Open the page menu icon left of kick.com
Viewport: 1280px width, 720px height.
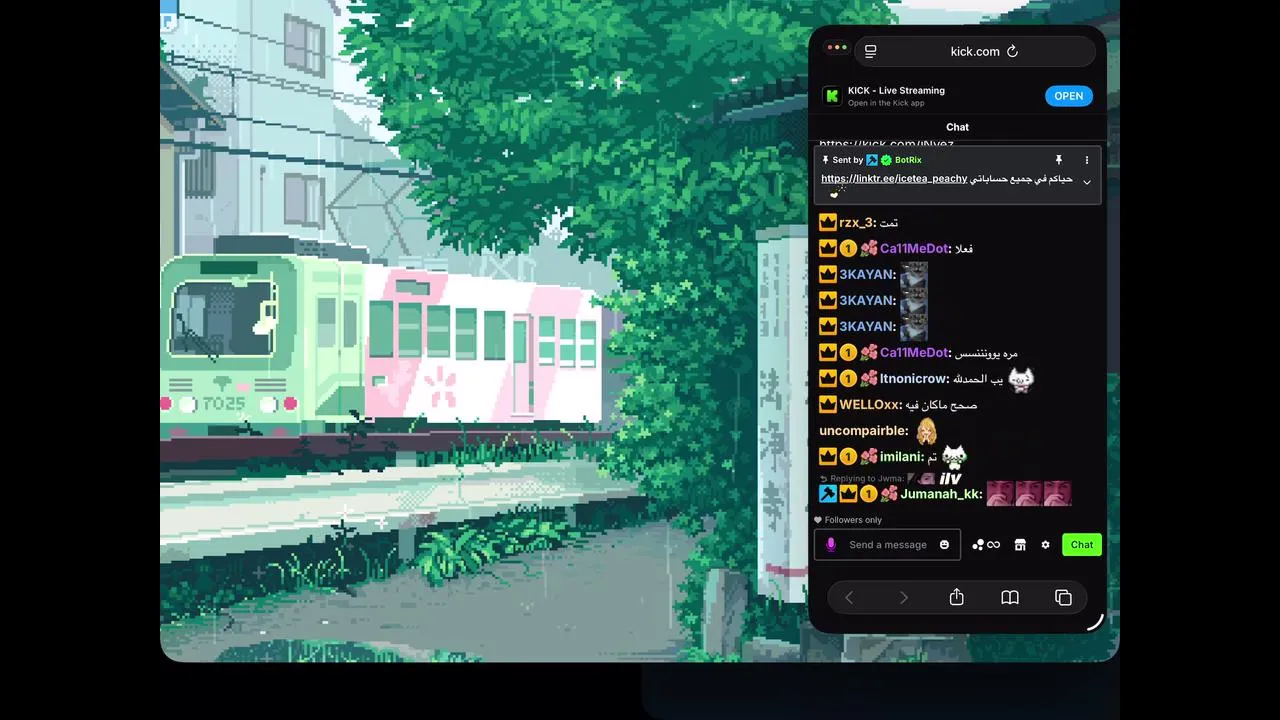coord(870,51)
